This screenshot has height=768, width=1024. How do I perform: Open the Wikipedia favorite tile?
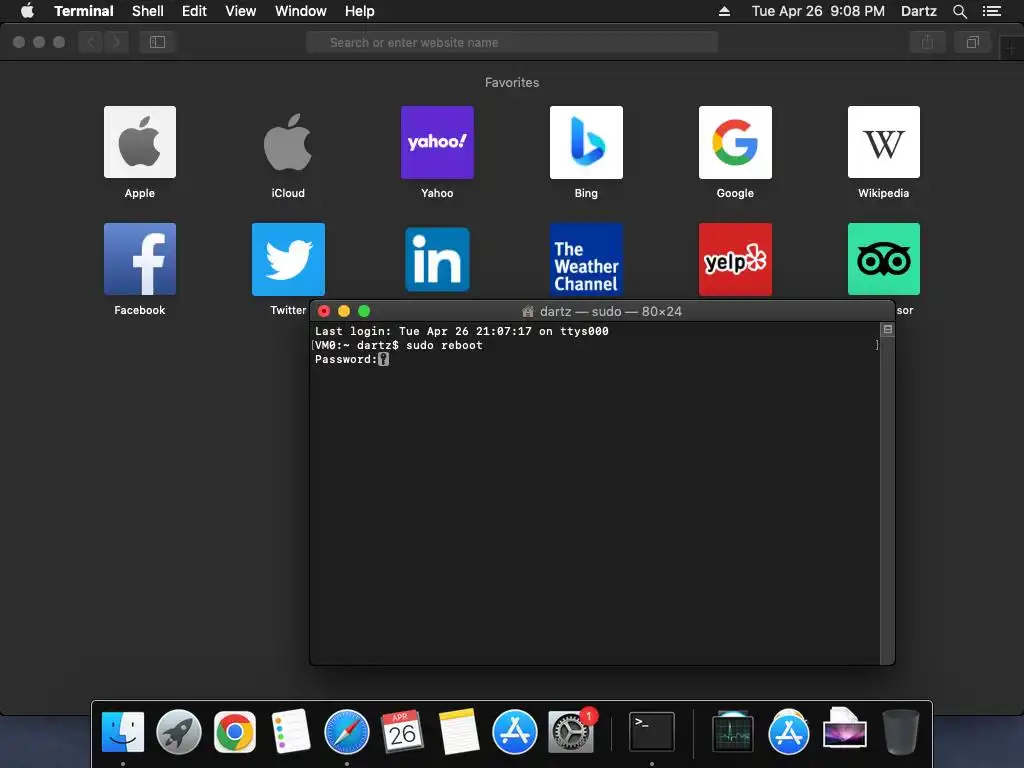[884, 142]
